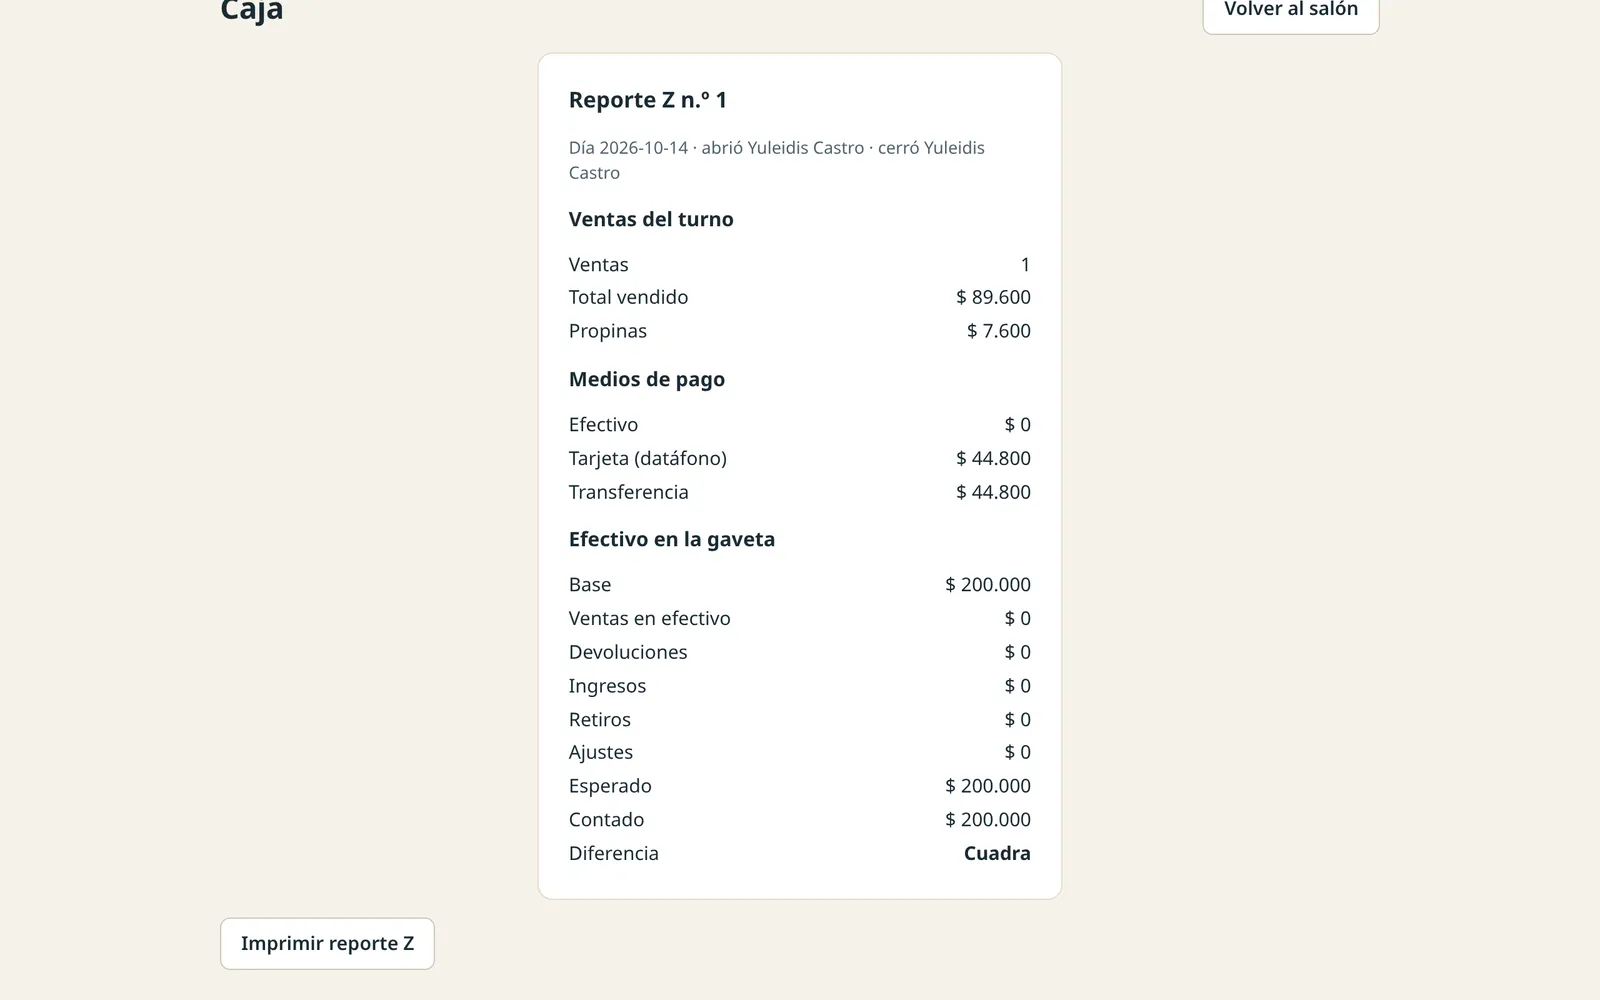This screenshot has height=1000, width=1600.
Task: Select the Ventas del turno section heading
Action: pyautogui.click(x=651, y=219)
